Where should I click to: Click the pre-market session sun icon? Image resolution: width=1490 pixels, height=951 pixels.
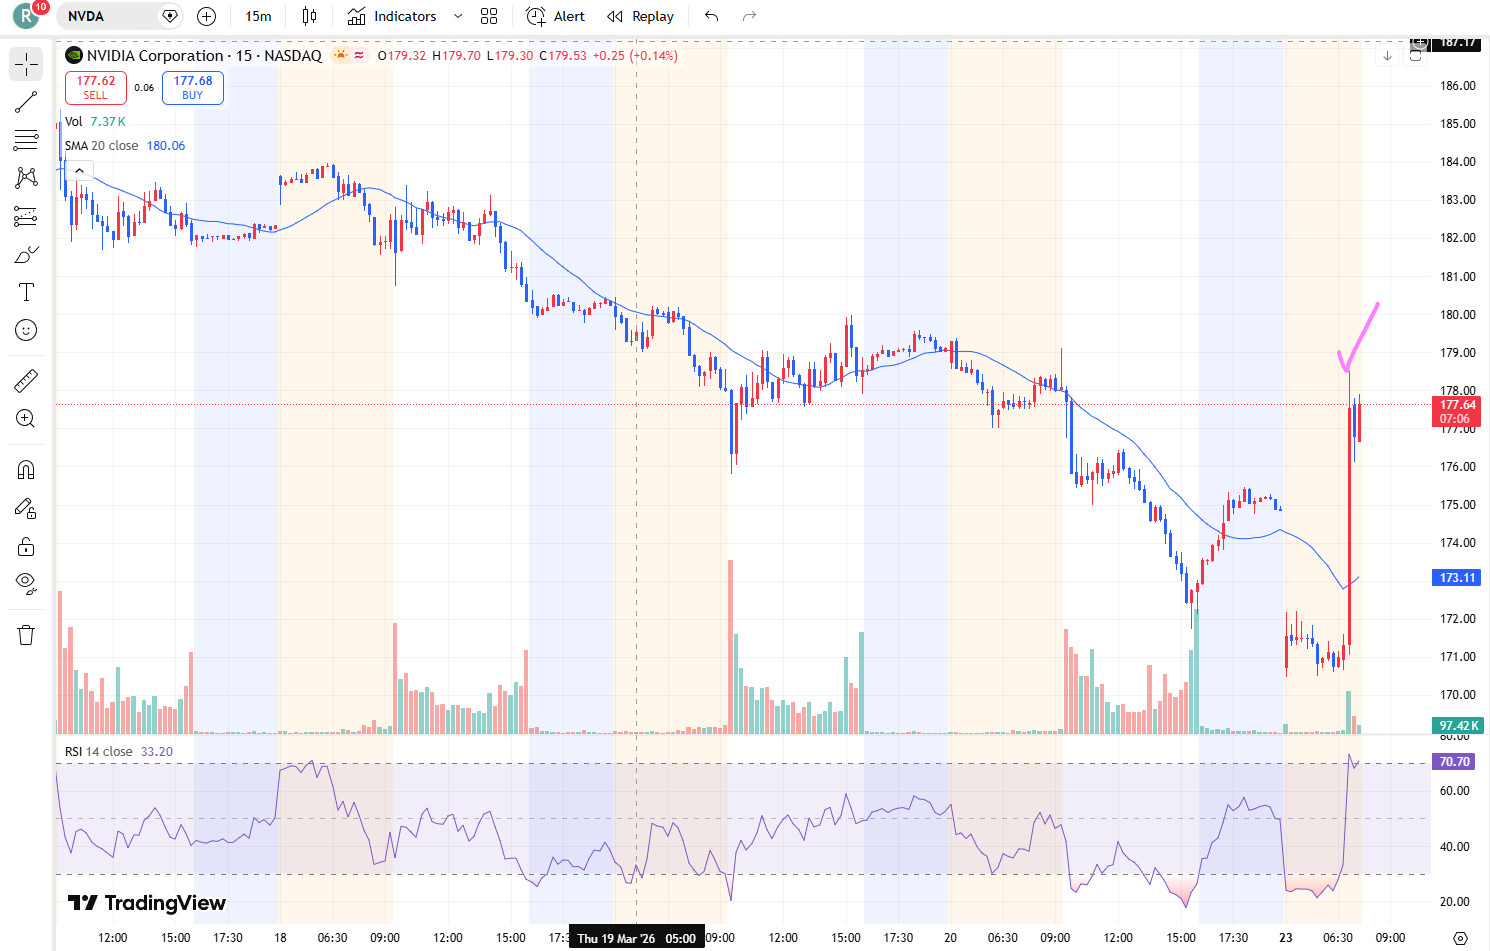click(x=341, y=55)
